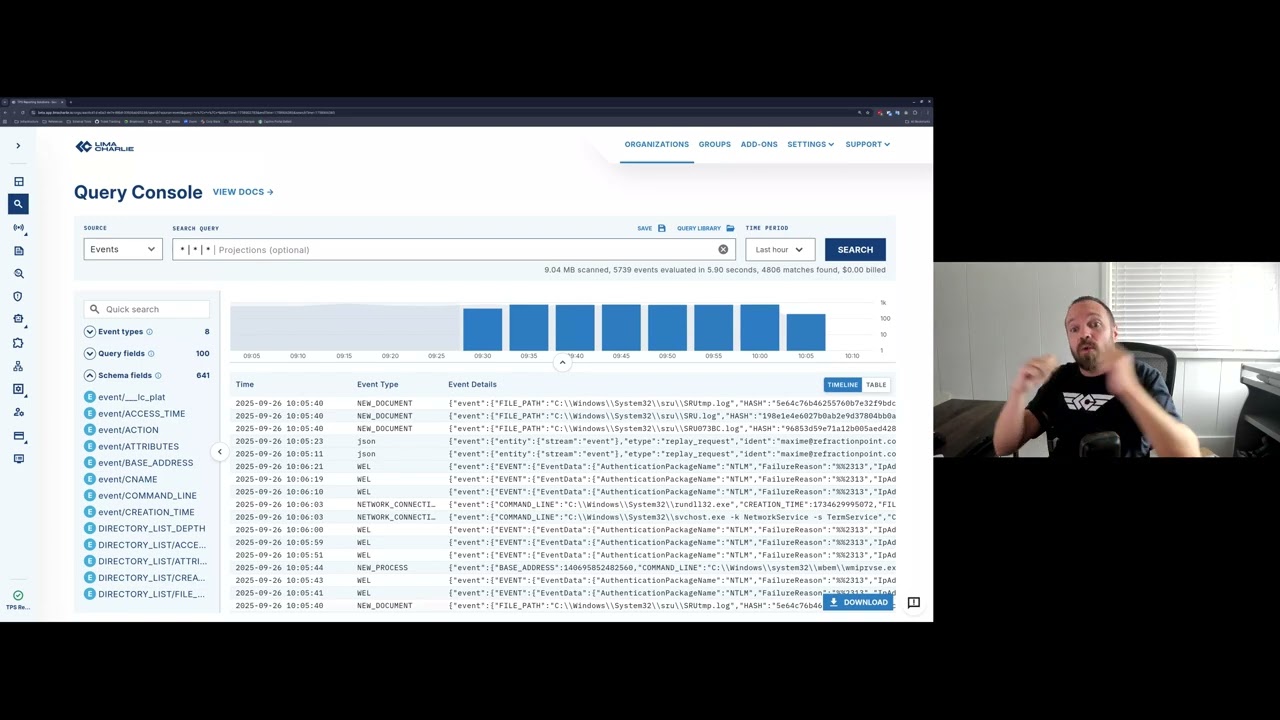Open the shield icon in sidebar
The image size is (1280, 720).
18,297
